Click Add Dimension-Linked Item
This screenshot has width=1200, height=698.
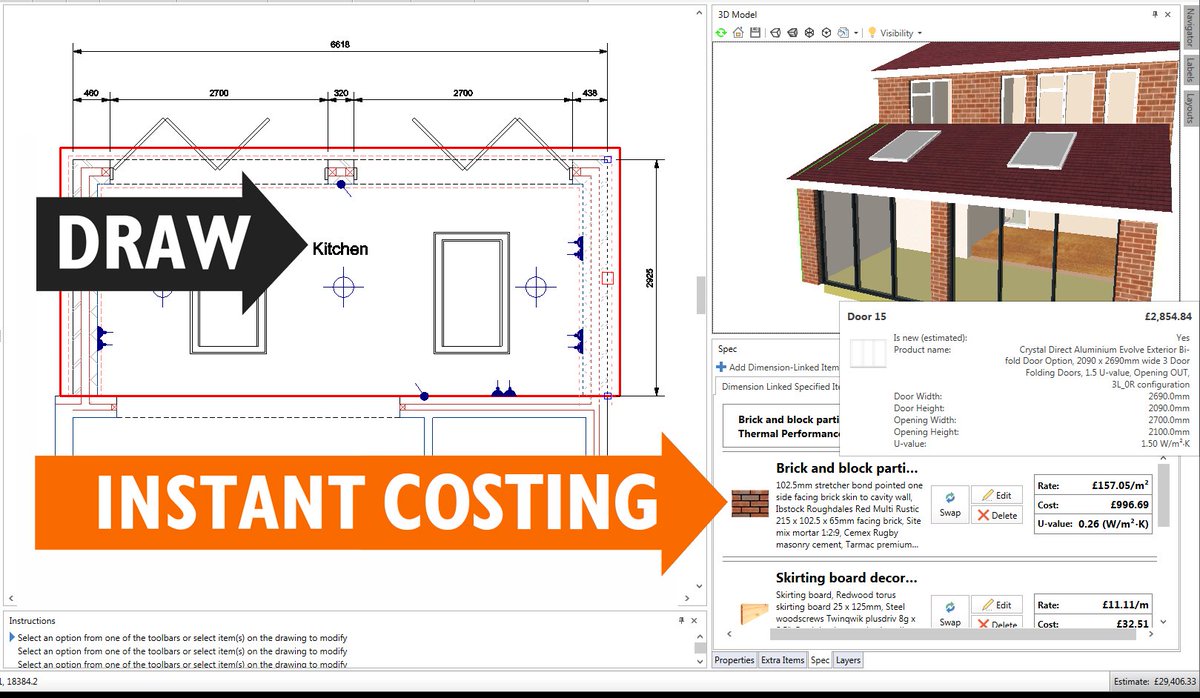(x=778, y=368)
